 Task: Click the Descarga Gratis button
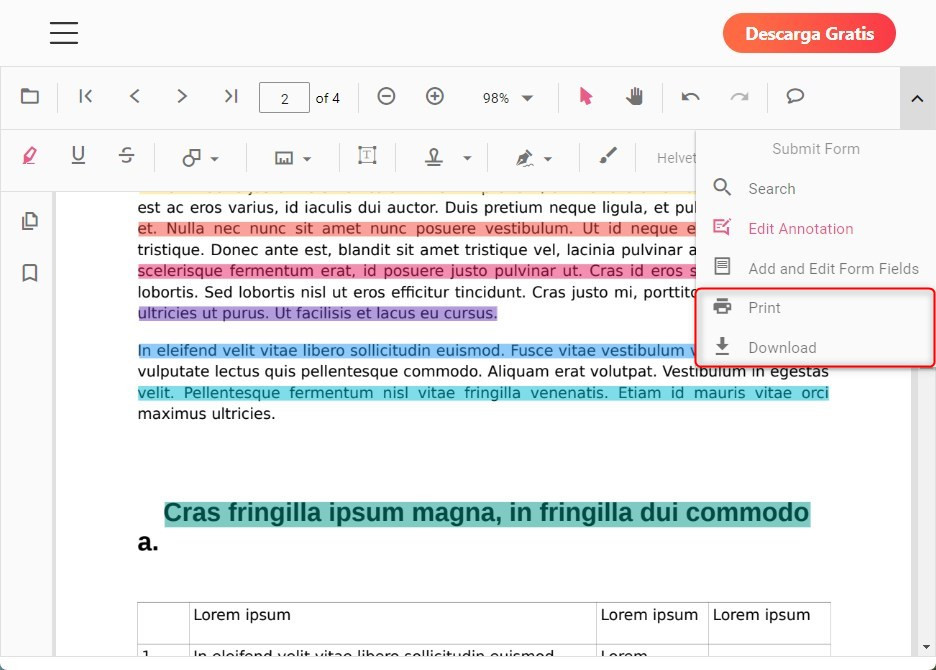coord(808,33)
